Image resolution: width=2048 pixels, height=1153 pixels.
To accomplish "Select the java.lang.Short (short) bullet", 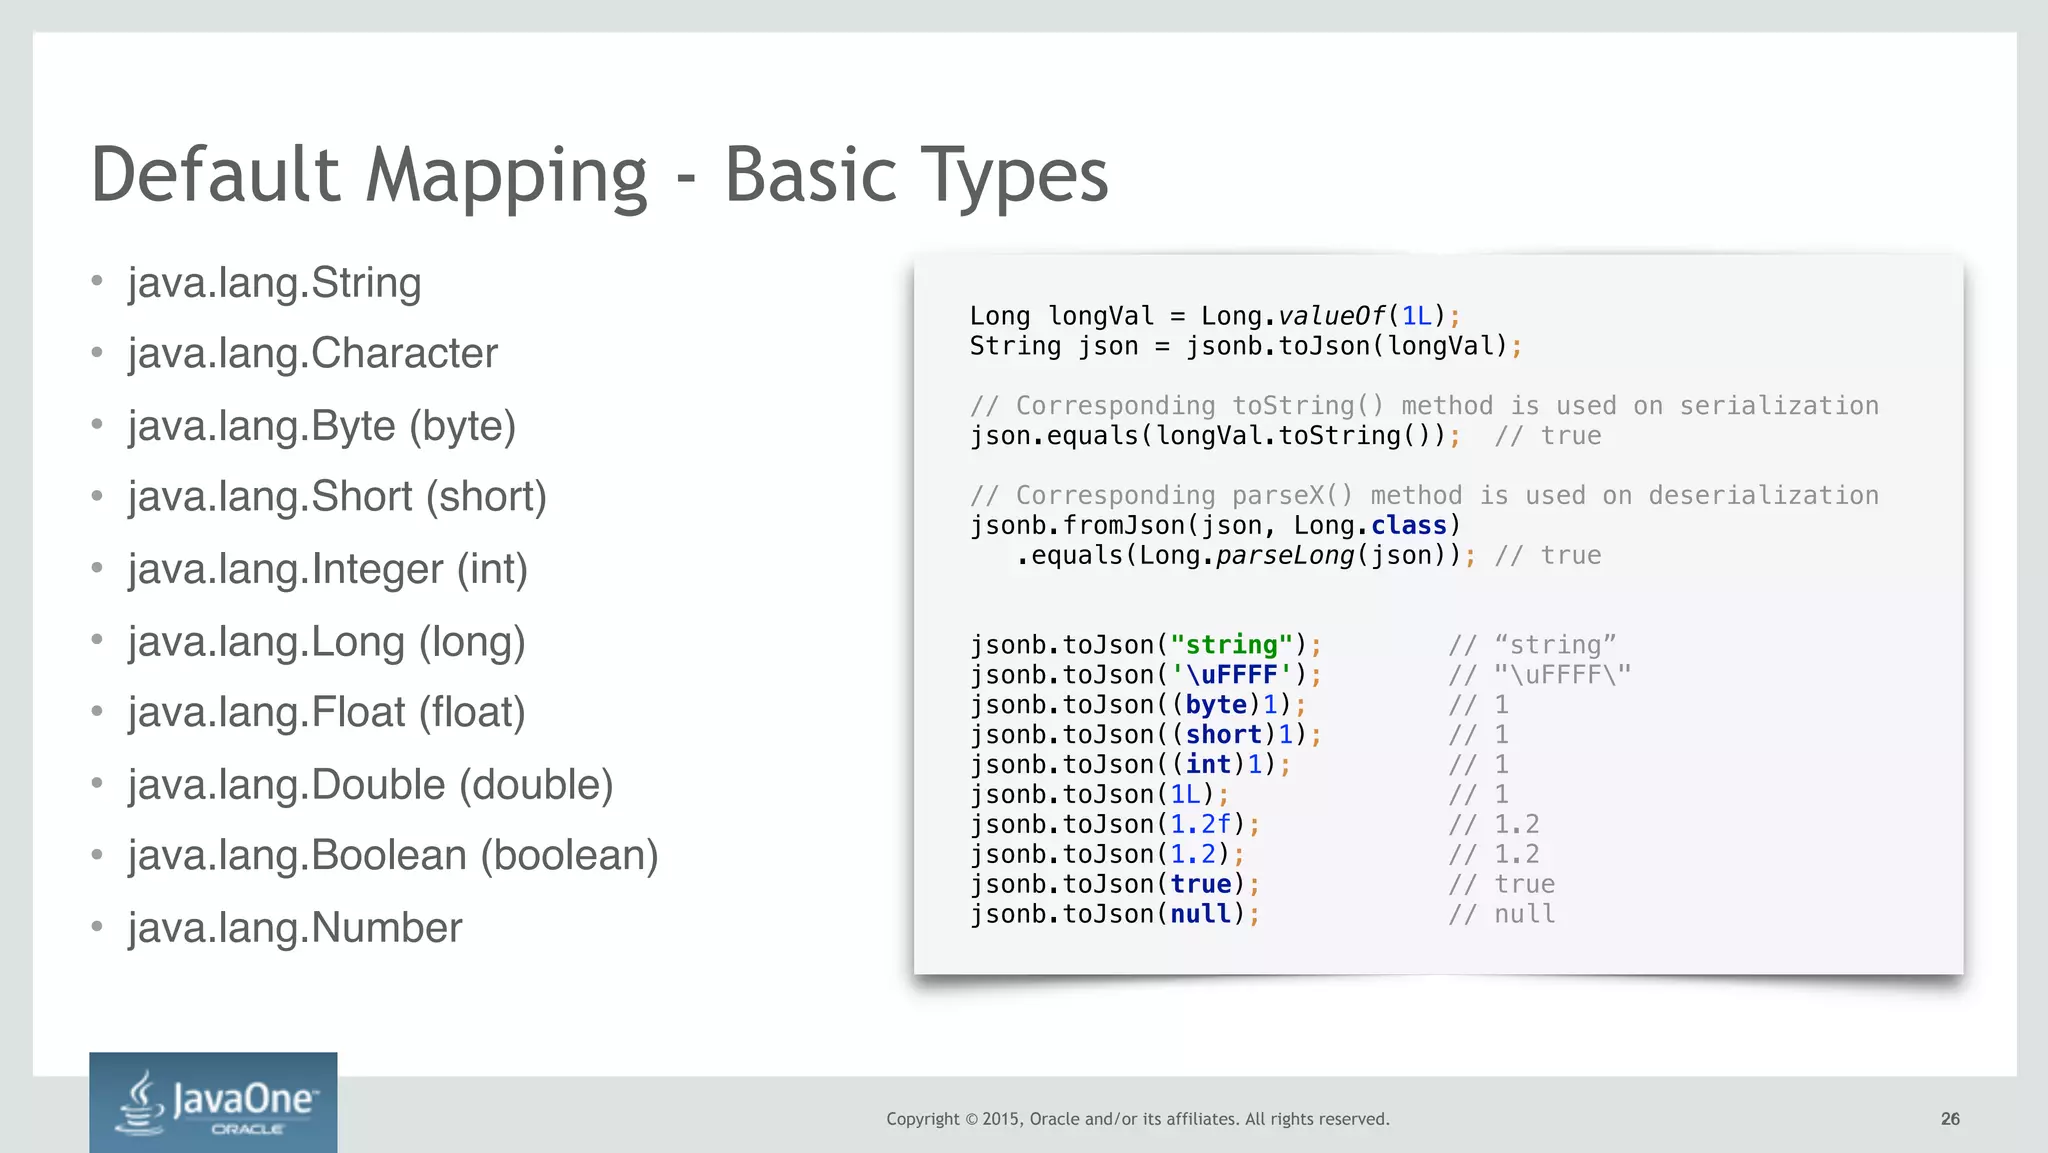I will tap(337, 497).
